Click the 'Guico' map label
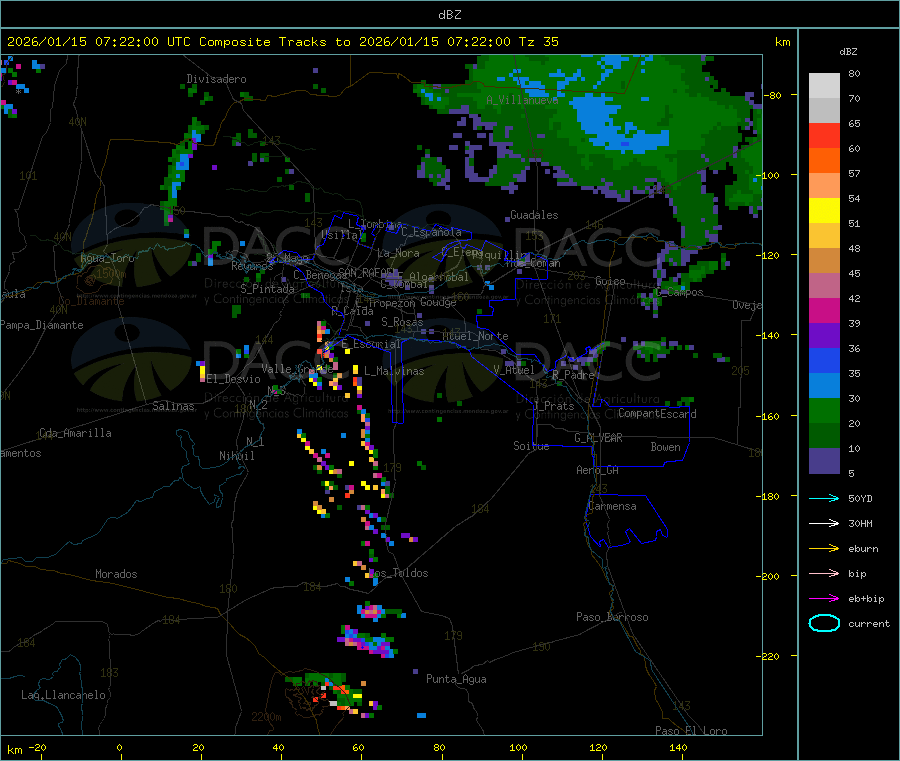Viewport: 900px width, 761px height. [610, 281]
